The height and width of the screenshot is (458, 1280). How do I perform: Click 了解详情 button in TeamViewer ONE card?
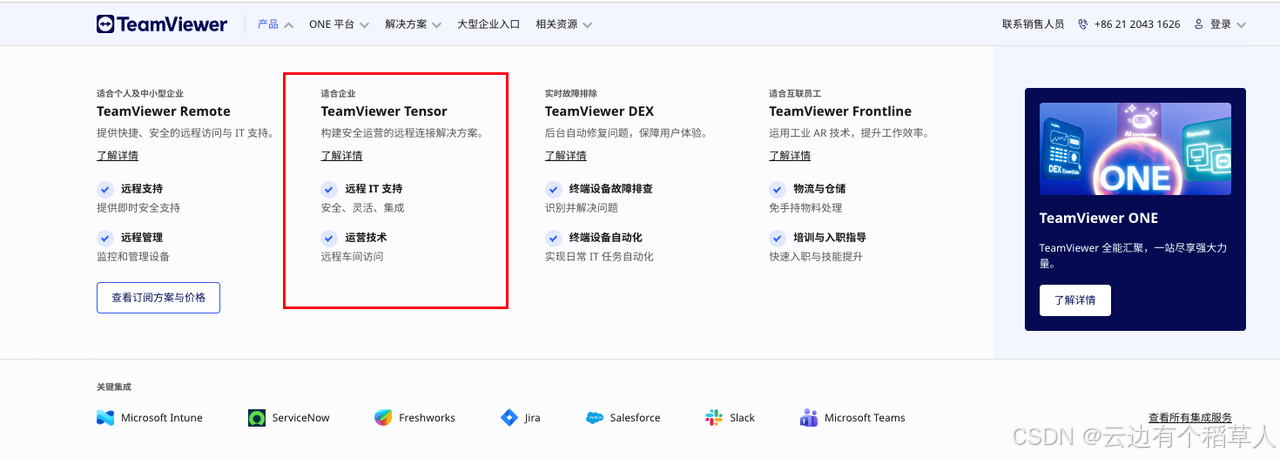(x=1075, y=300)
